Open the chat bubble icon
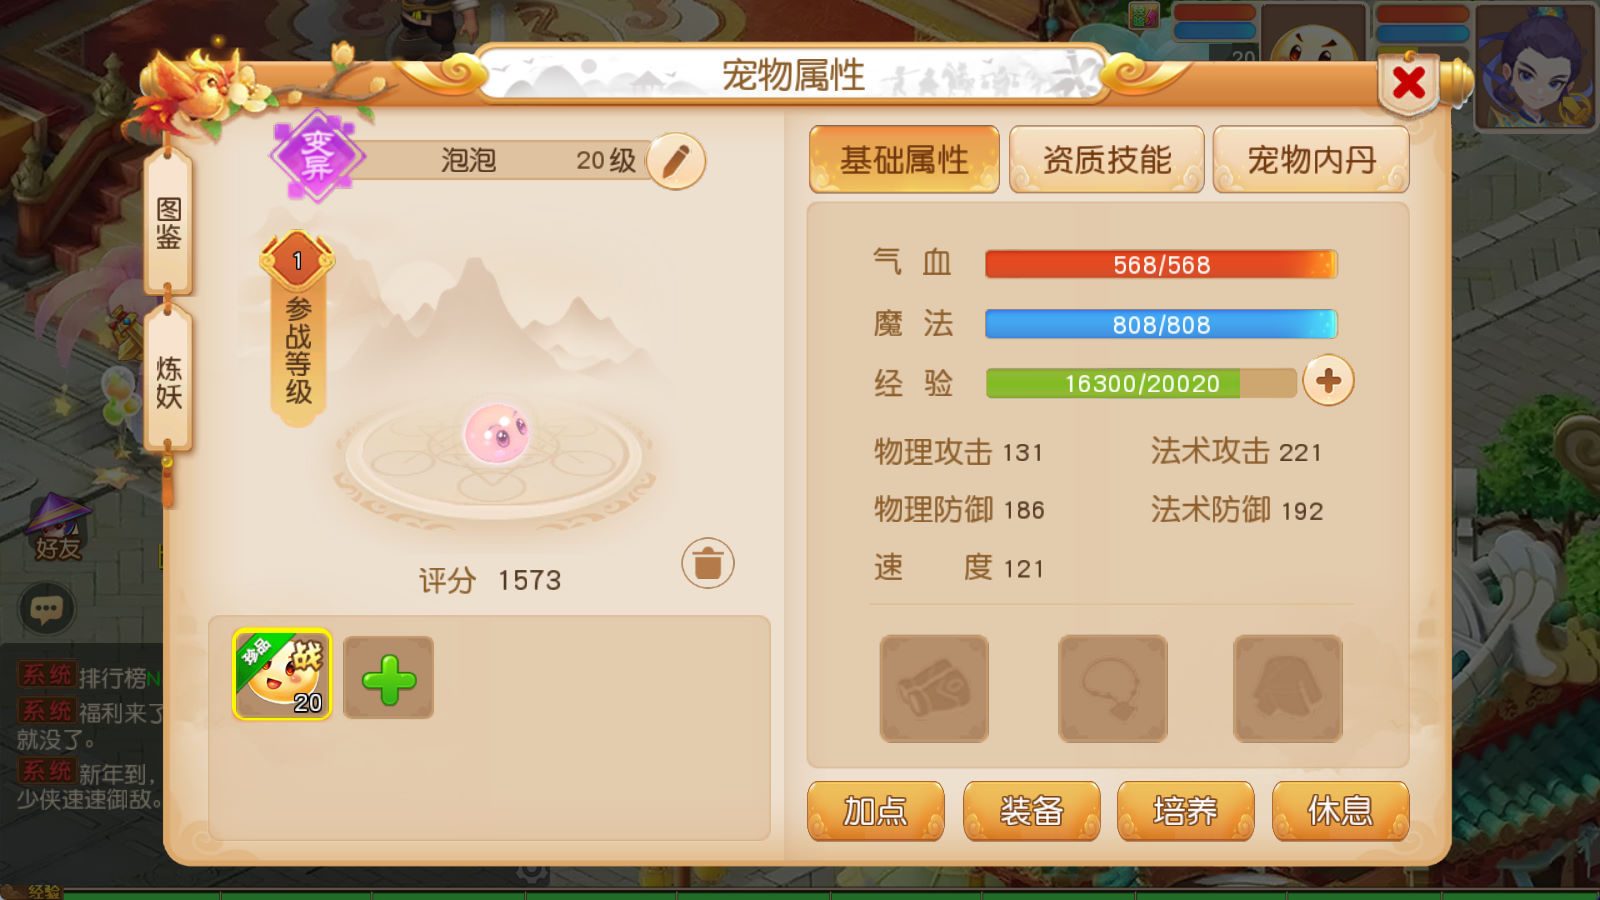 [47, 609]
